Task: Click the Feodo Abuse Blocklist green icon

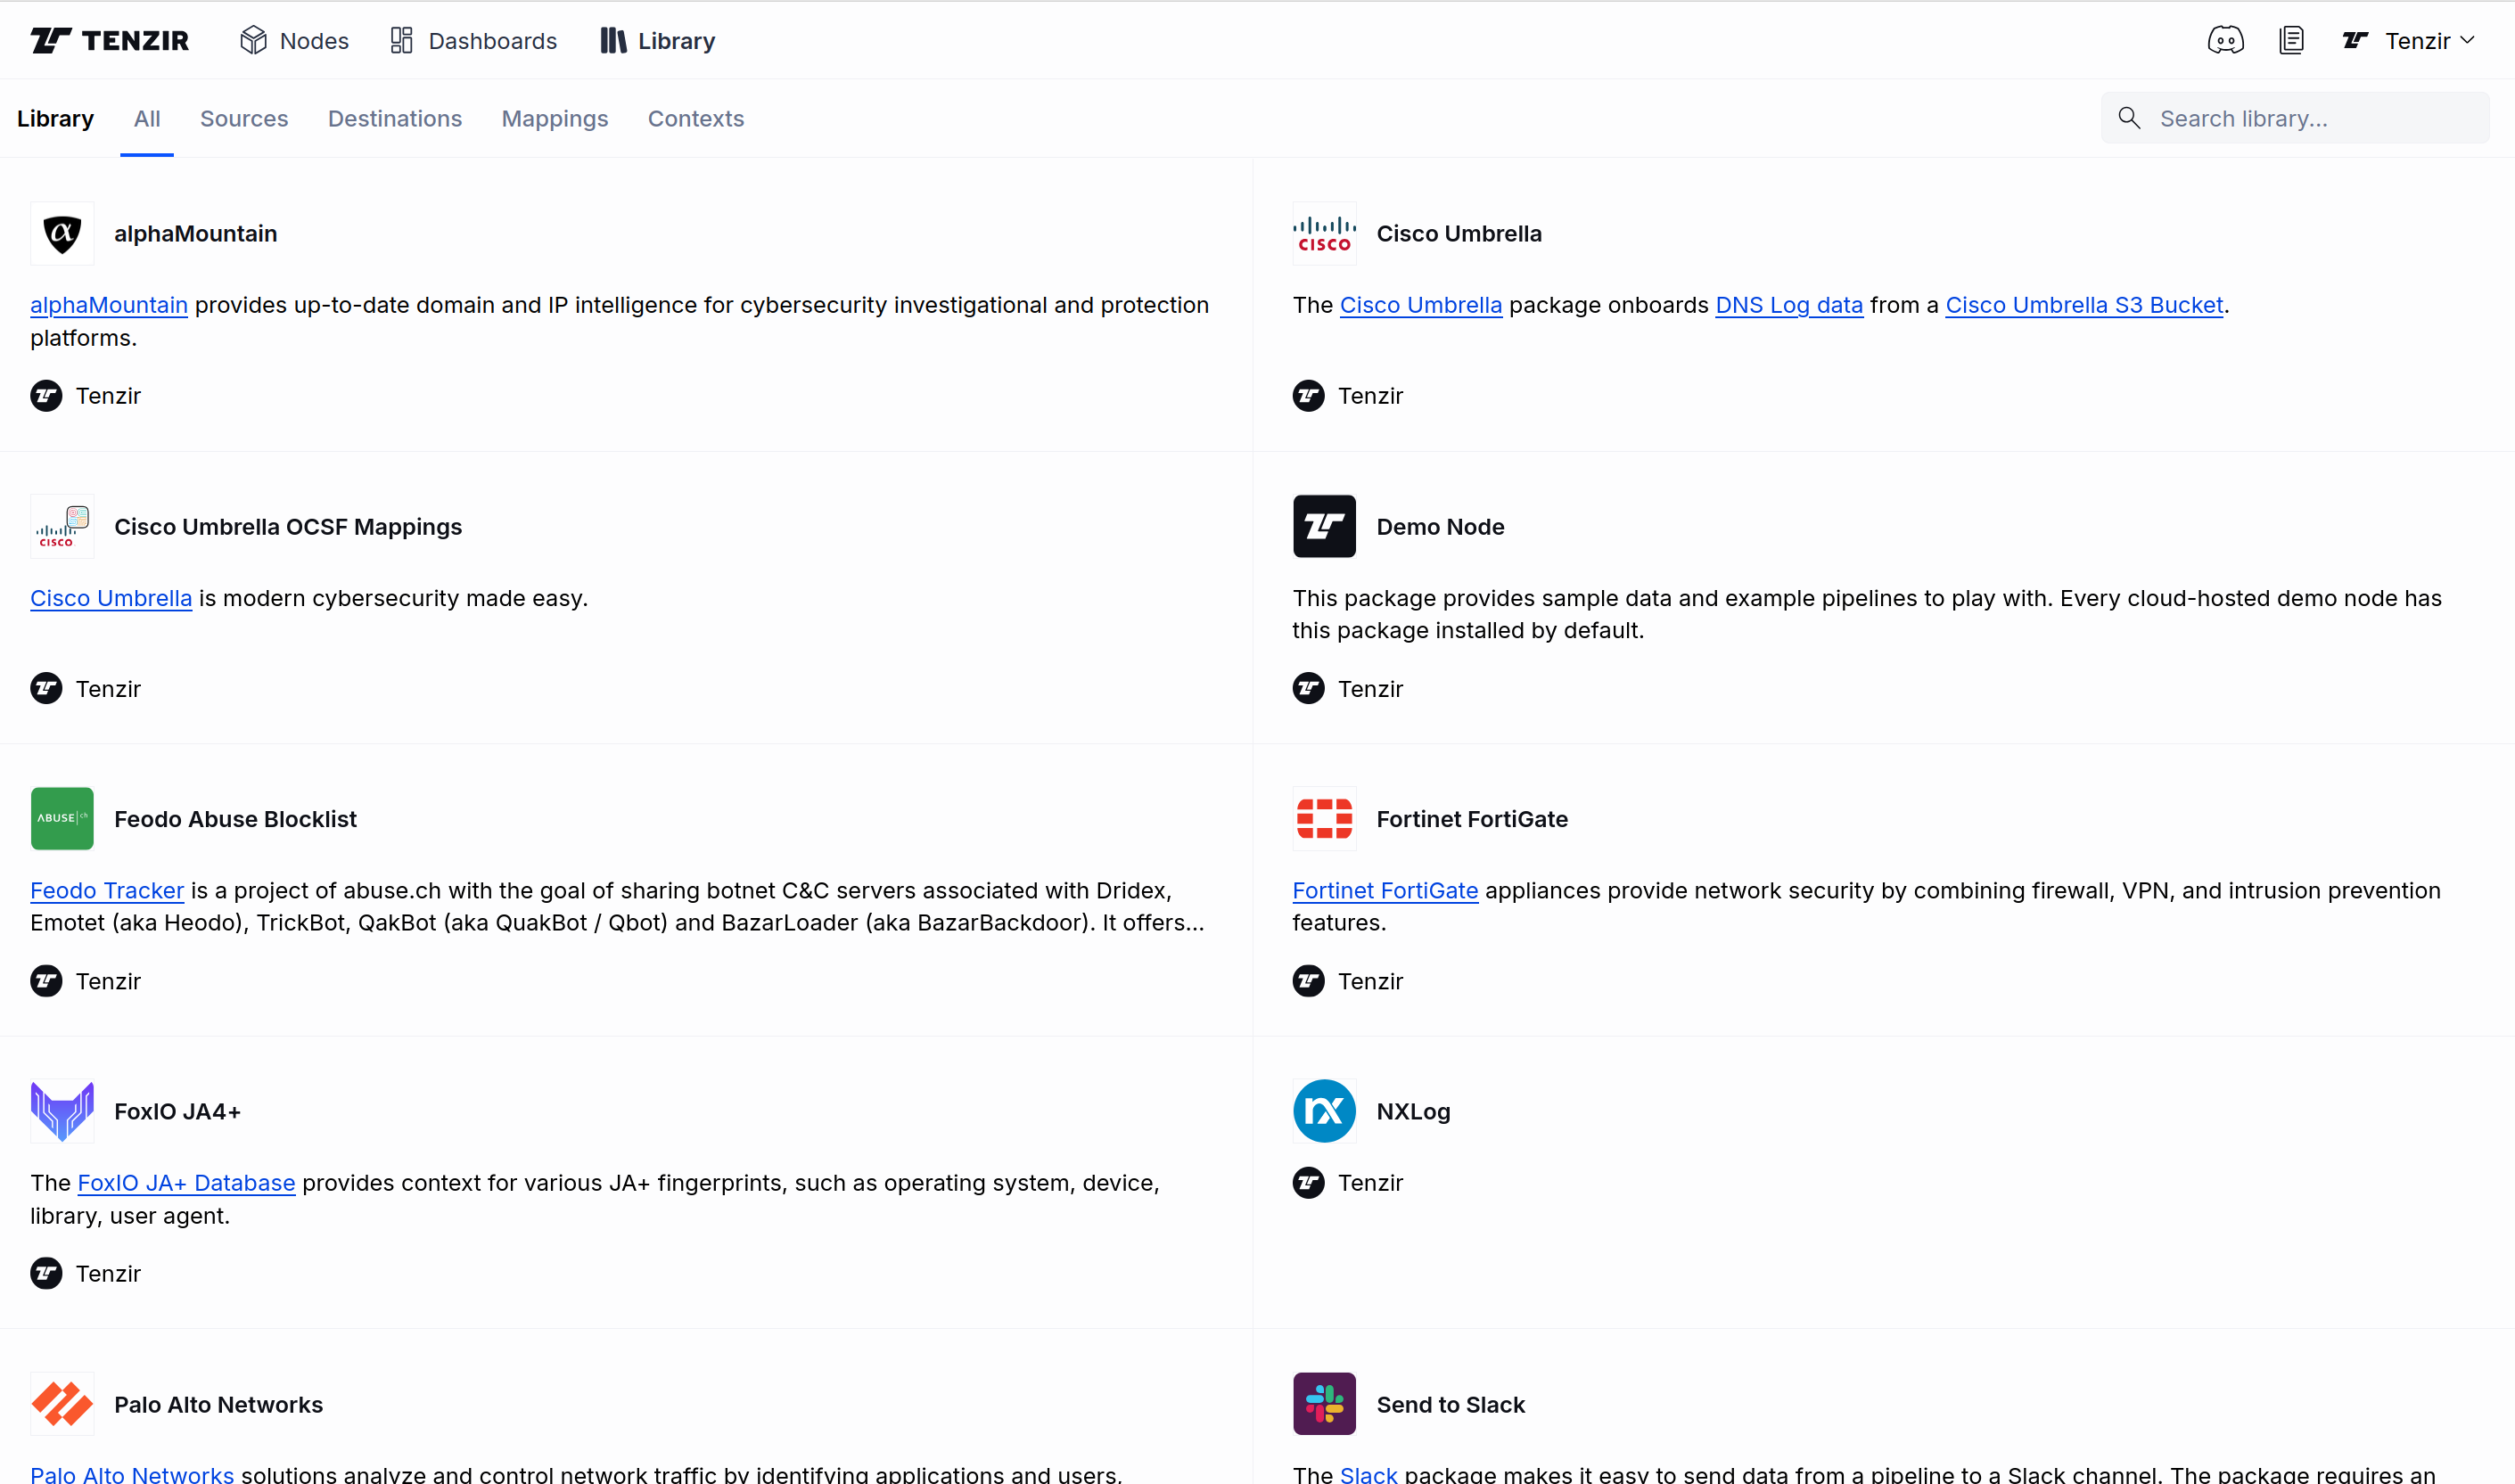Action: 62,819
